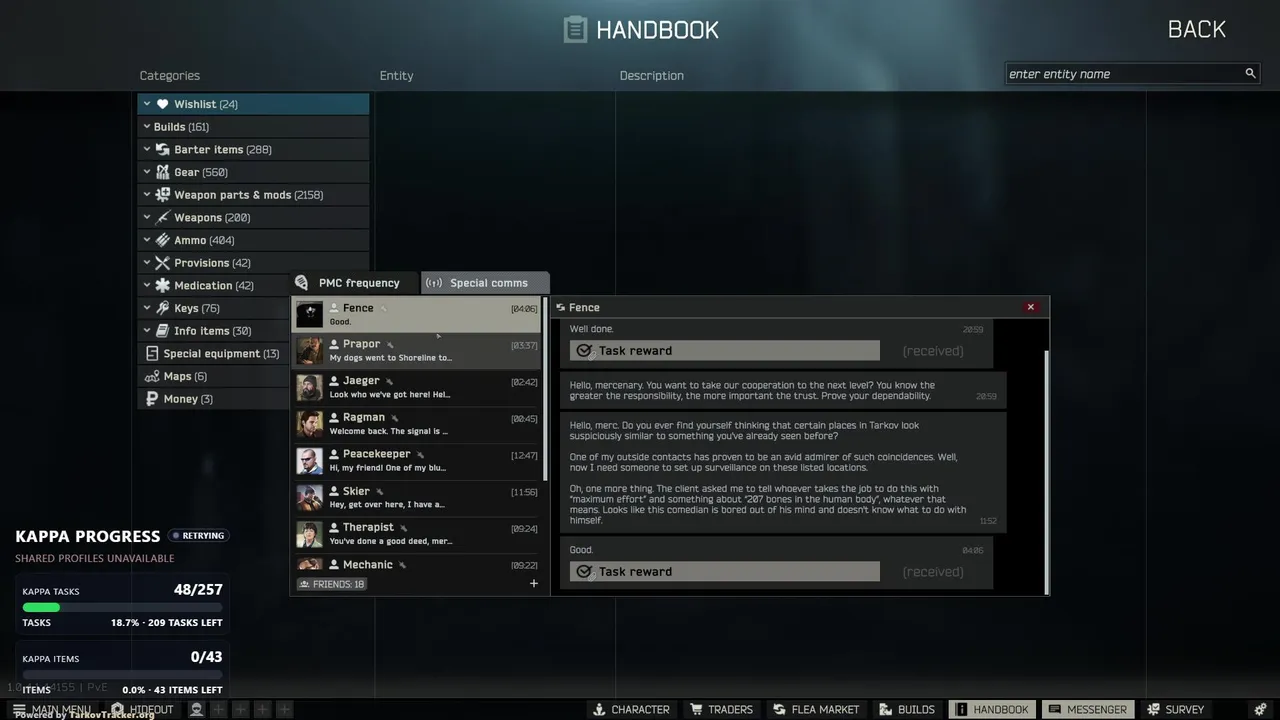
Task: Open the Skier 'Hey, get over here' message
Action: [387, 505]
